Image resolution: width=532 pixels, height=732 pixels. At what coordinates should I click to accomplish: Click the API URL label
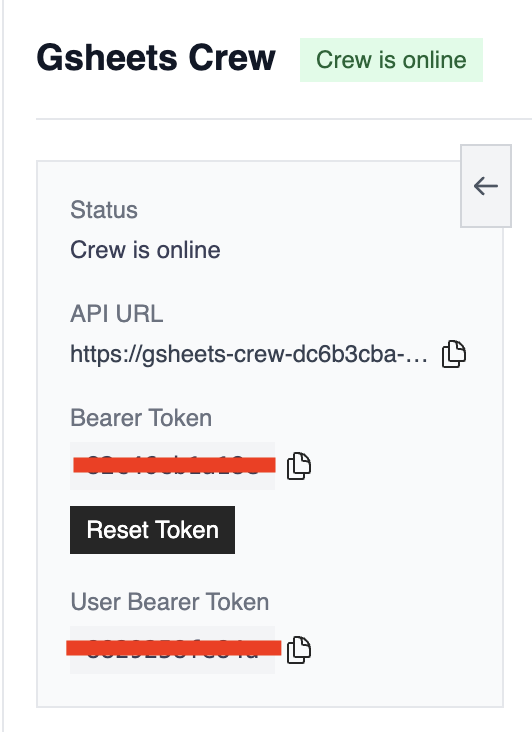(117, 313)
